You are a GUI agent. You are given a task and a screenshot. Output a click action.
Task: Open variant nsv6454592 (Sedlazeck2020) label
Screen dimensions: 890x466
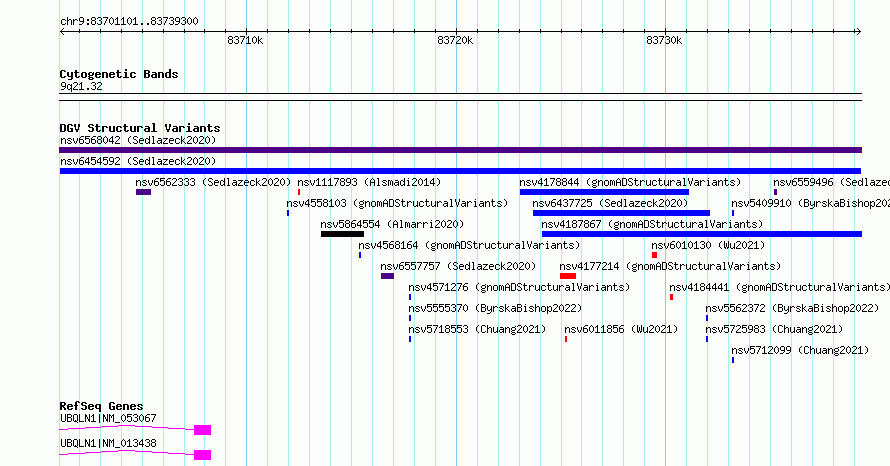coord(138,161)
